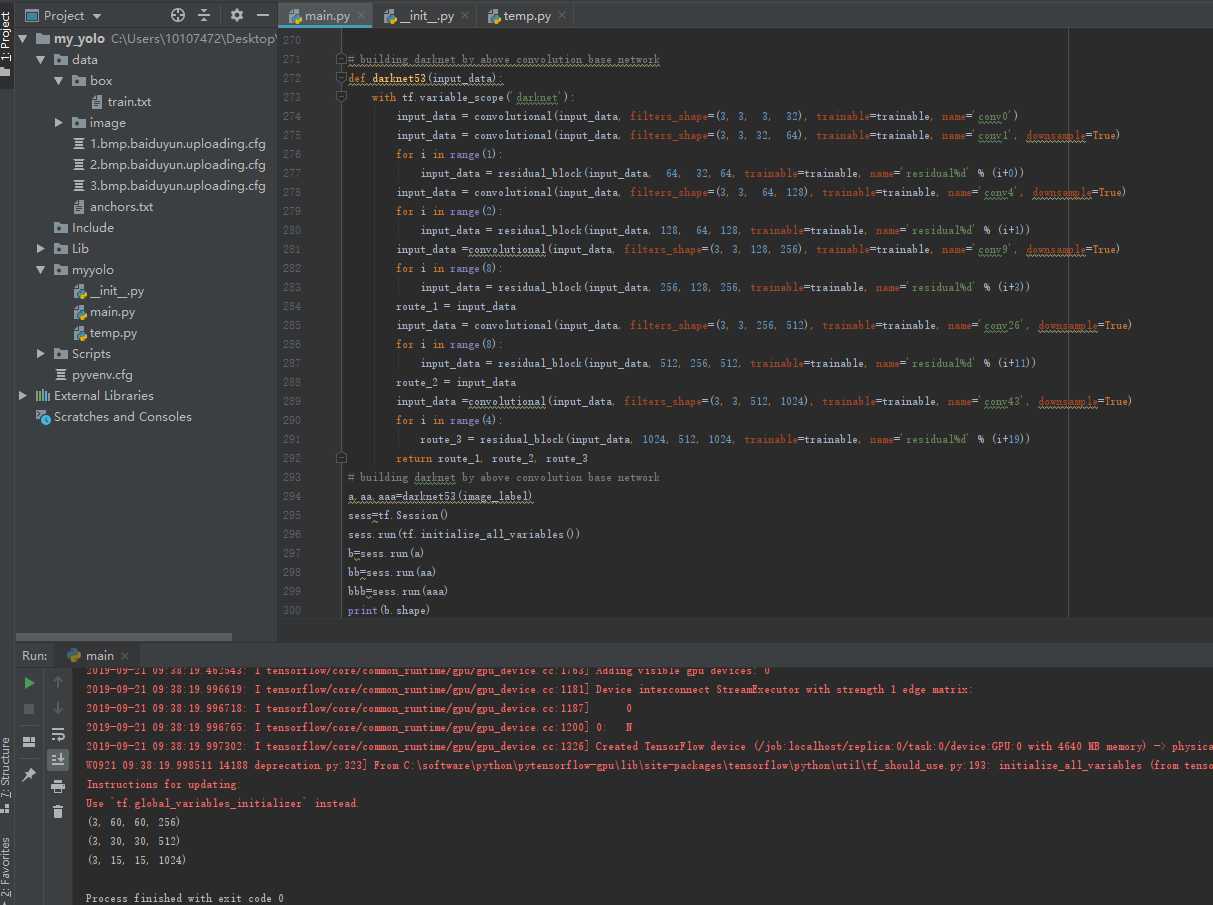Click 'Instructions for updating:' console line
The width and height of the screenshot is (1213, 905).
tap(163, 784)
